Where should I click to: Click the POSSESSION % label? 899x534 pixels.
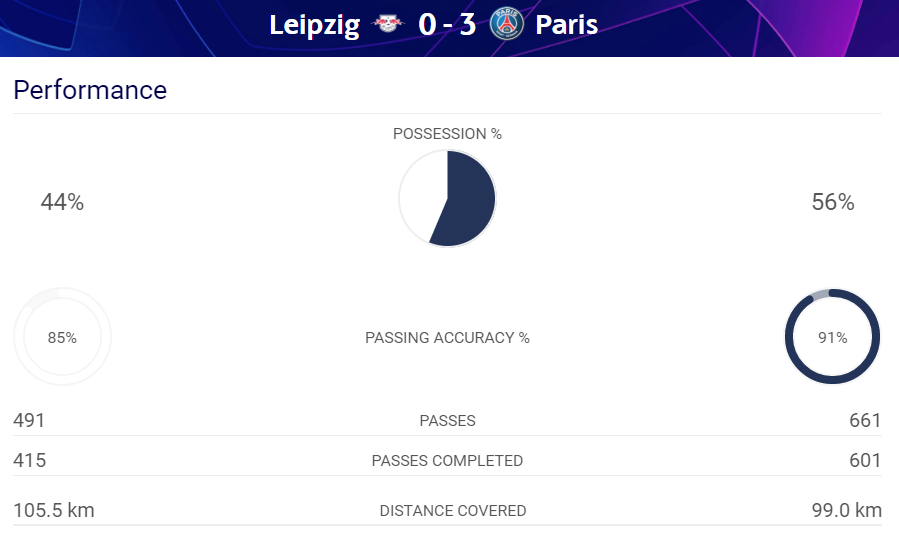coord(447,134)
